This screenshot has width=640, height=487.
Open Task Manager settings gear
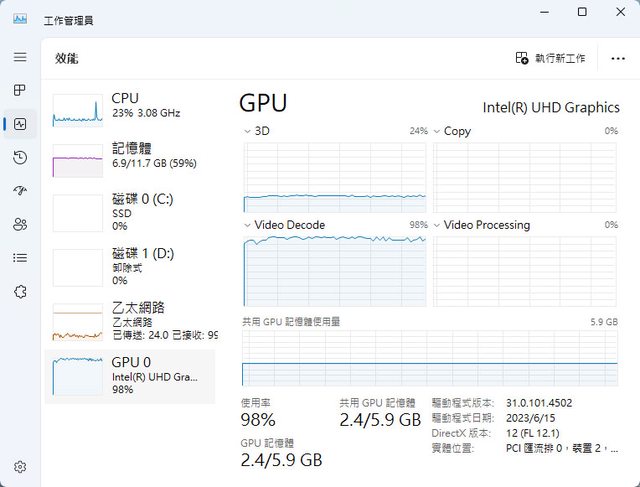[x=20, y=466]
